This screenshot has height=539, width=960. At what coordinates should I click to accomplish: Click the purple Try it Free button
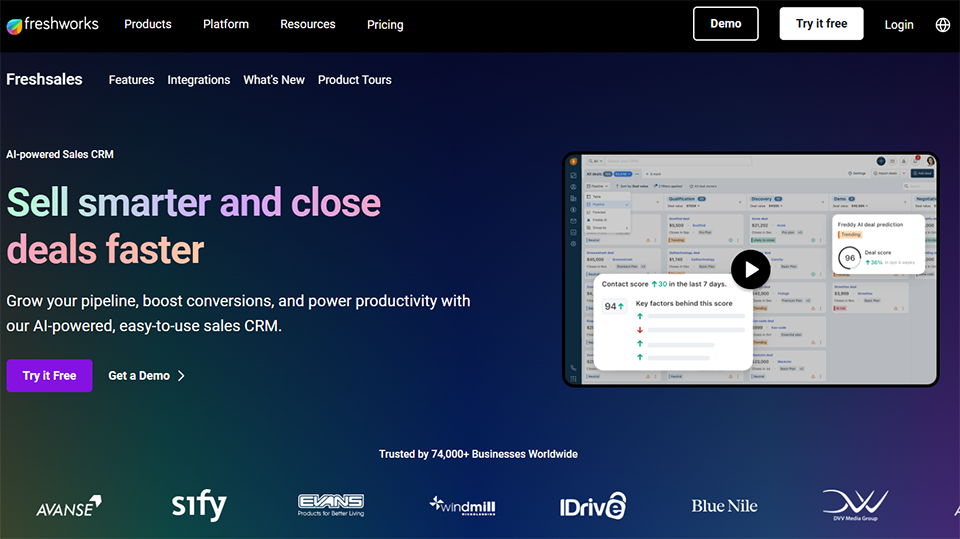click(x=50, y=375)
